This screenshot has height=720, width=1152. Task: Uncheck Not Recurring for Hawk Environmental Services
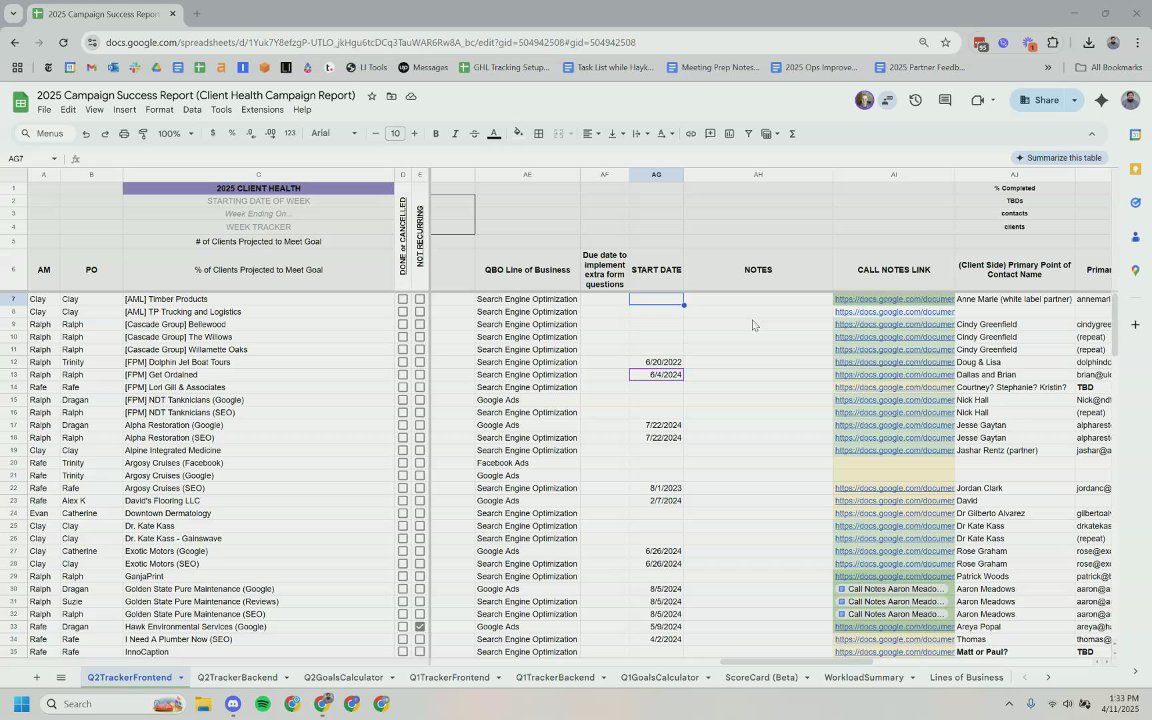(x=420, y=627)
